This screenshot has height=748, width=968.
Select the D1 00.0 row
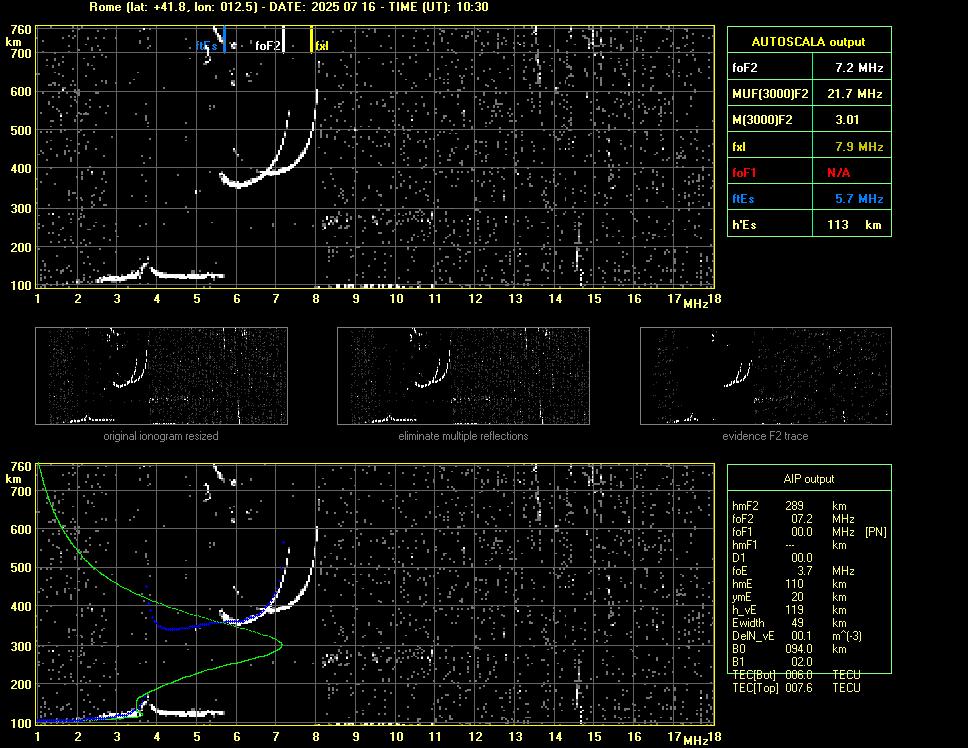point(772,557)
